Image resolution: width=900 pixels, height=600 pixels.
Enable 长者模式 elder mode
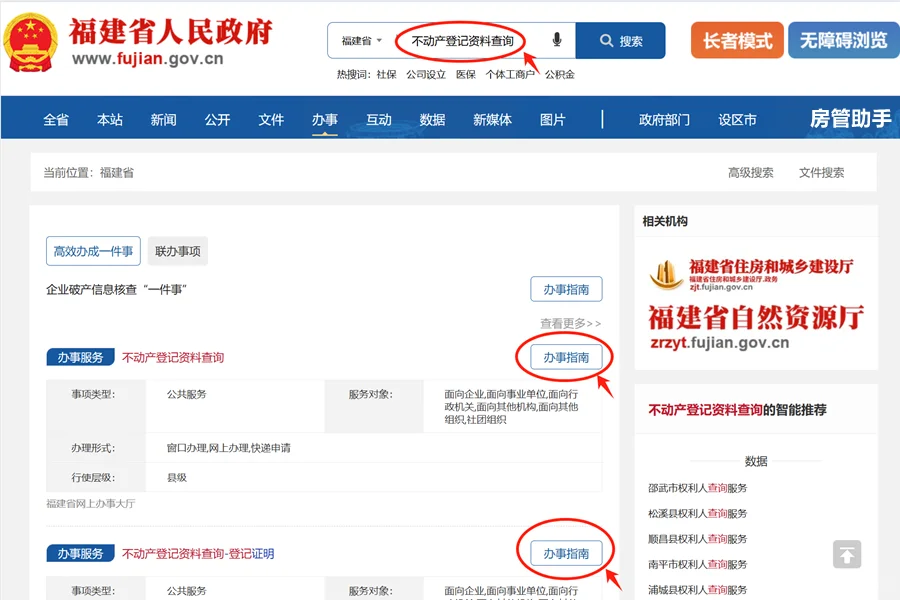pos(737,40)
